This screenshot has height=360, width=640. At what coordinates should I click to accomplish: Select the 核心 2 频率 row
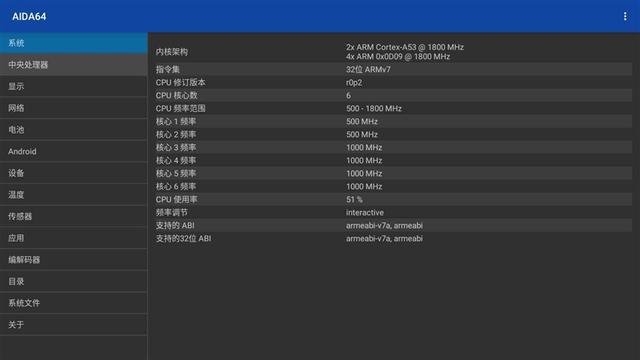click(393, 134)
